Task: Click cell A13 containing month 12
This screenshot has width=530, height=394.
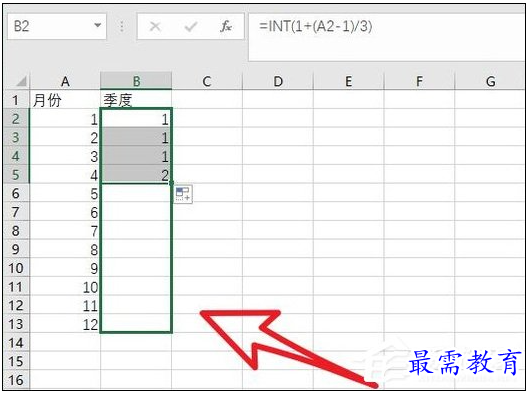Action: [x=65, y=324]
